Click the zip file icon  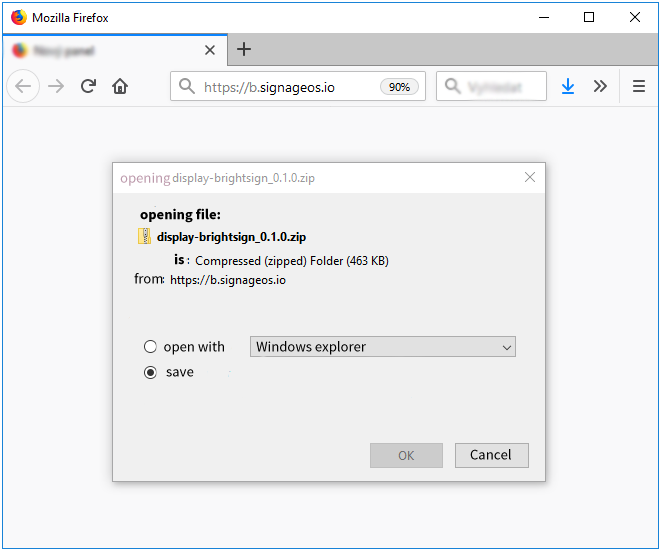coord(144,237)
